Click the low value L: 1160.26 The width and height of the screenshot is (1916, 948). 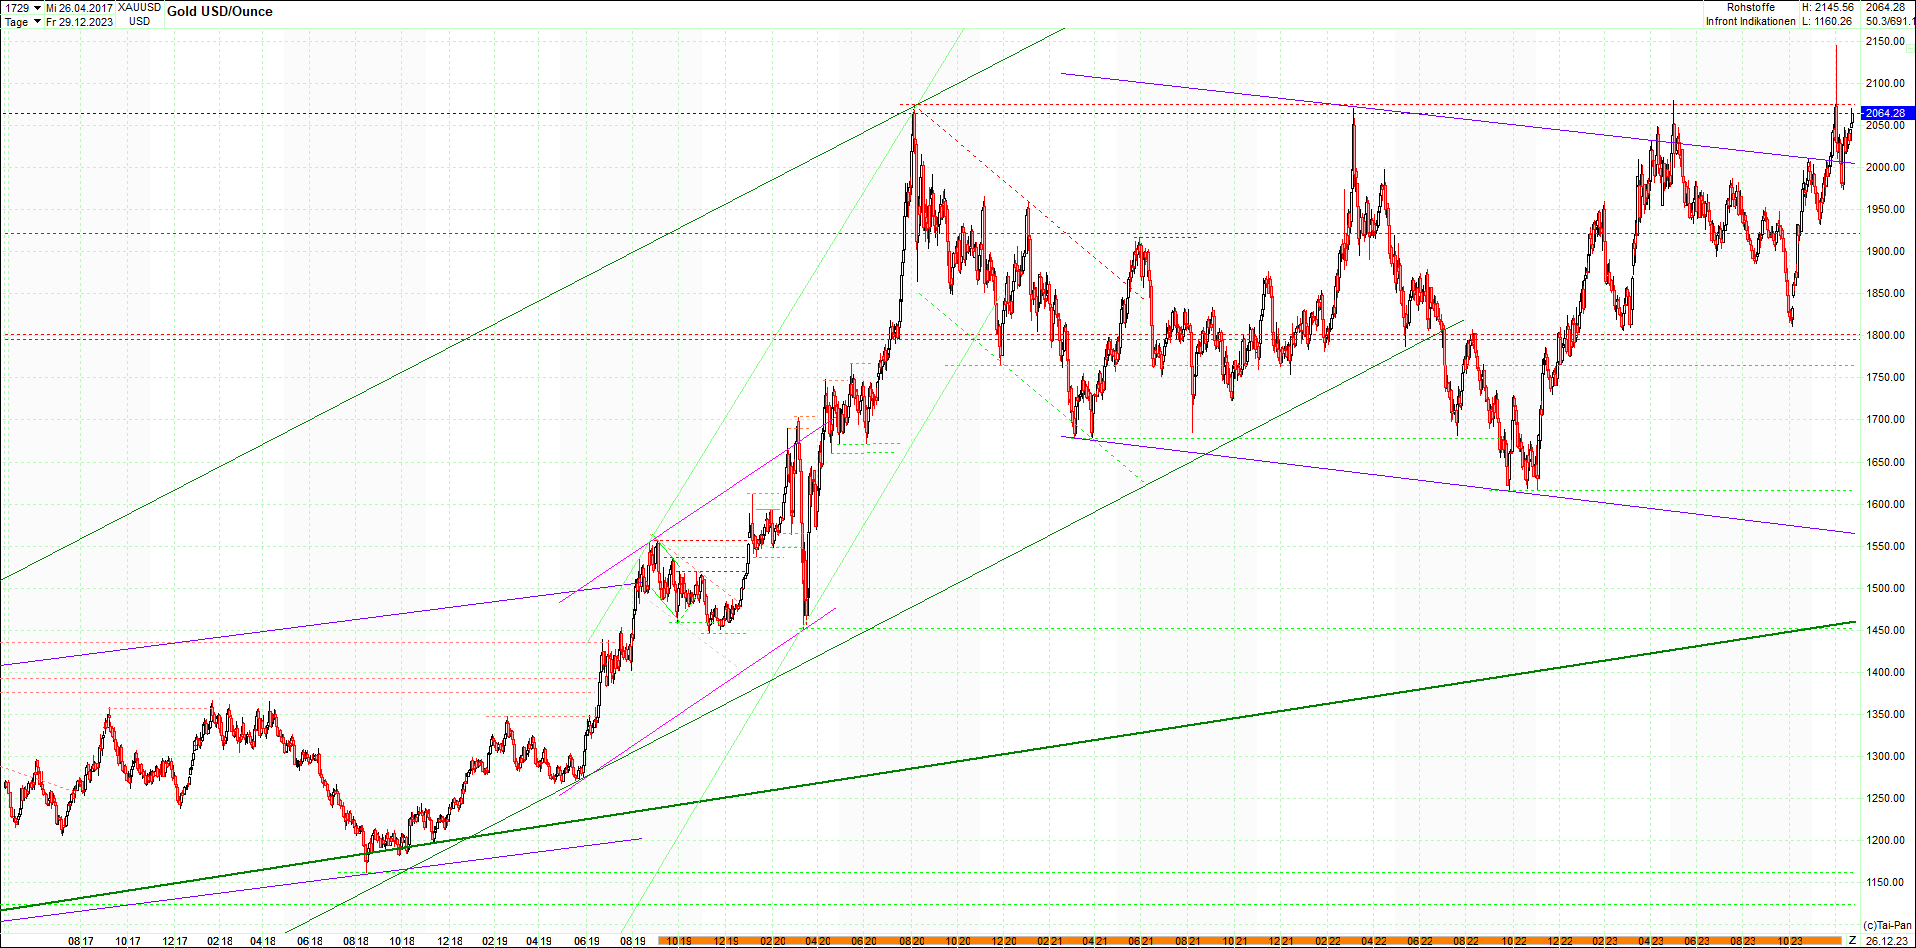click(x=1828, y=21)
